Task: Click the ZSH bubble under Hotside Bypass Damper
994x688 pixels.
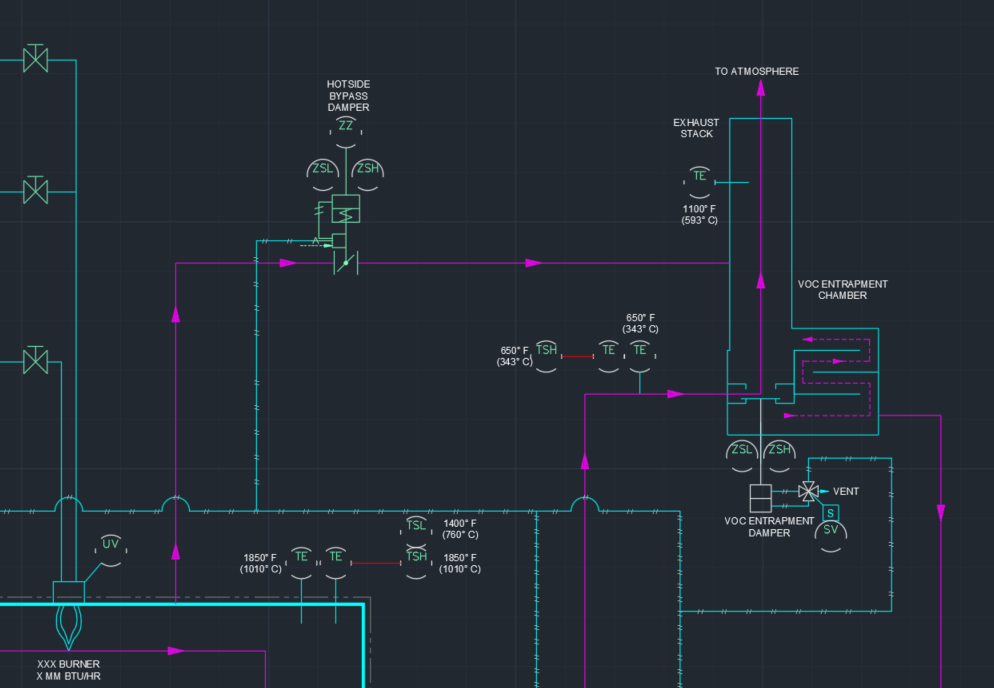Action: 368,174
